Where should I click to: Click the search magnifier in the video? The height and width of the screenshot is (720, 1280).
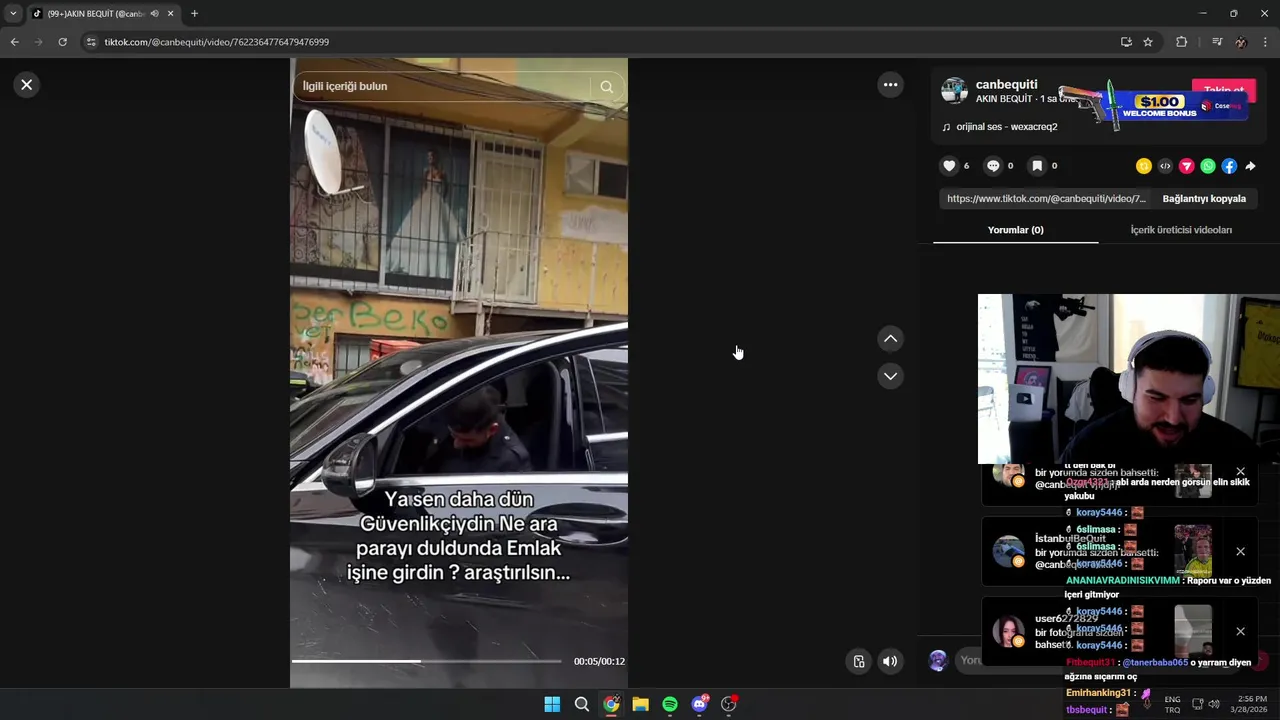click(606, 87)
